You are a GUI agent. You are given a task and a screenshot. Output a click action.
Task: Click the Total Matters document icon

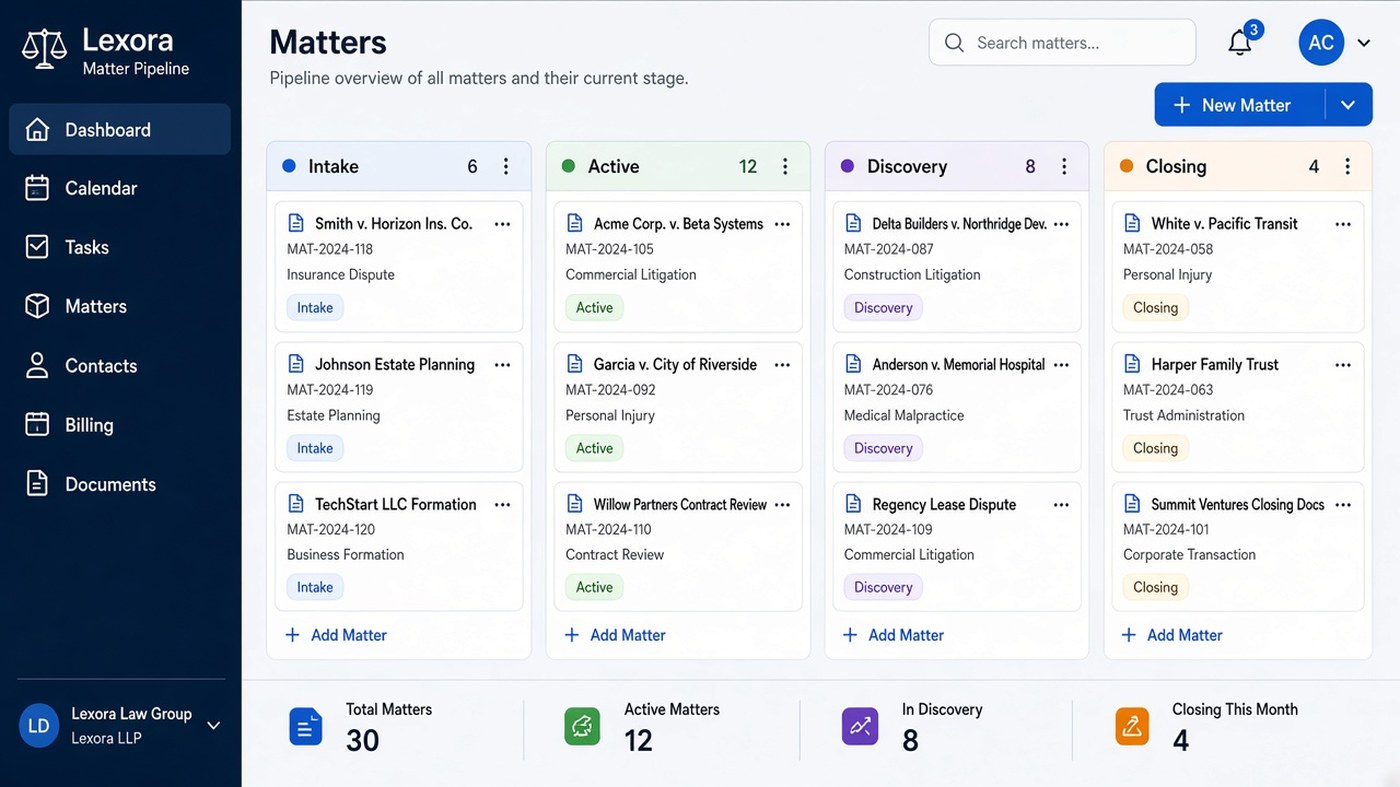click(306, 726)
